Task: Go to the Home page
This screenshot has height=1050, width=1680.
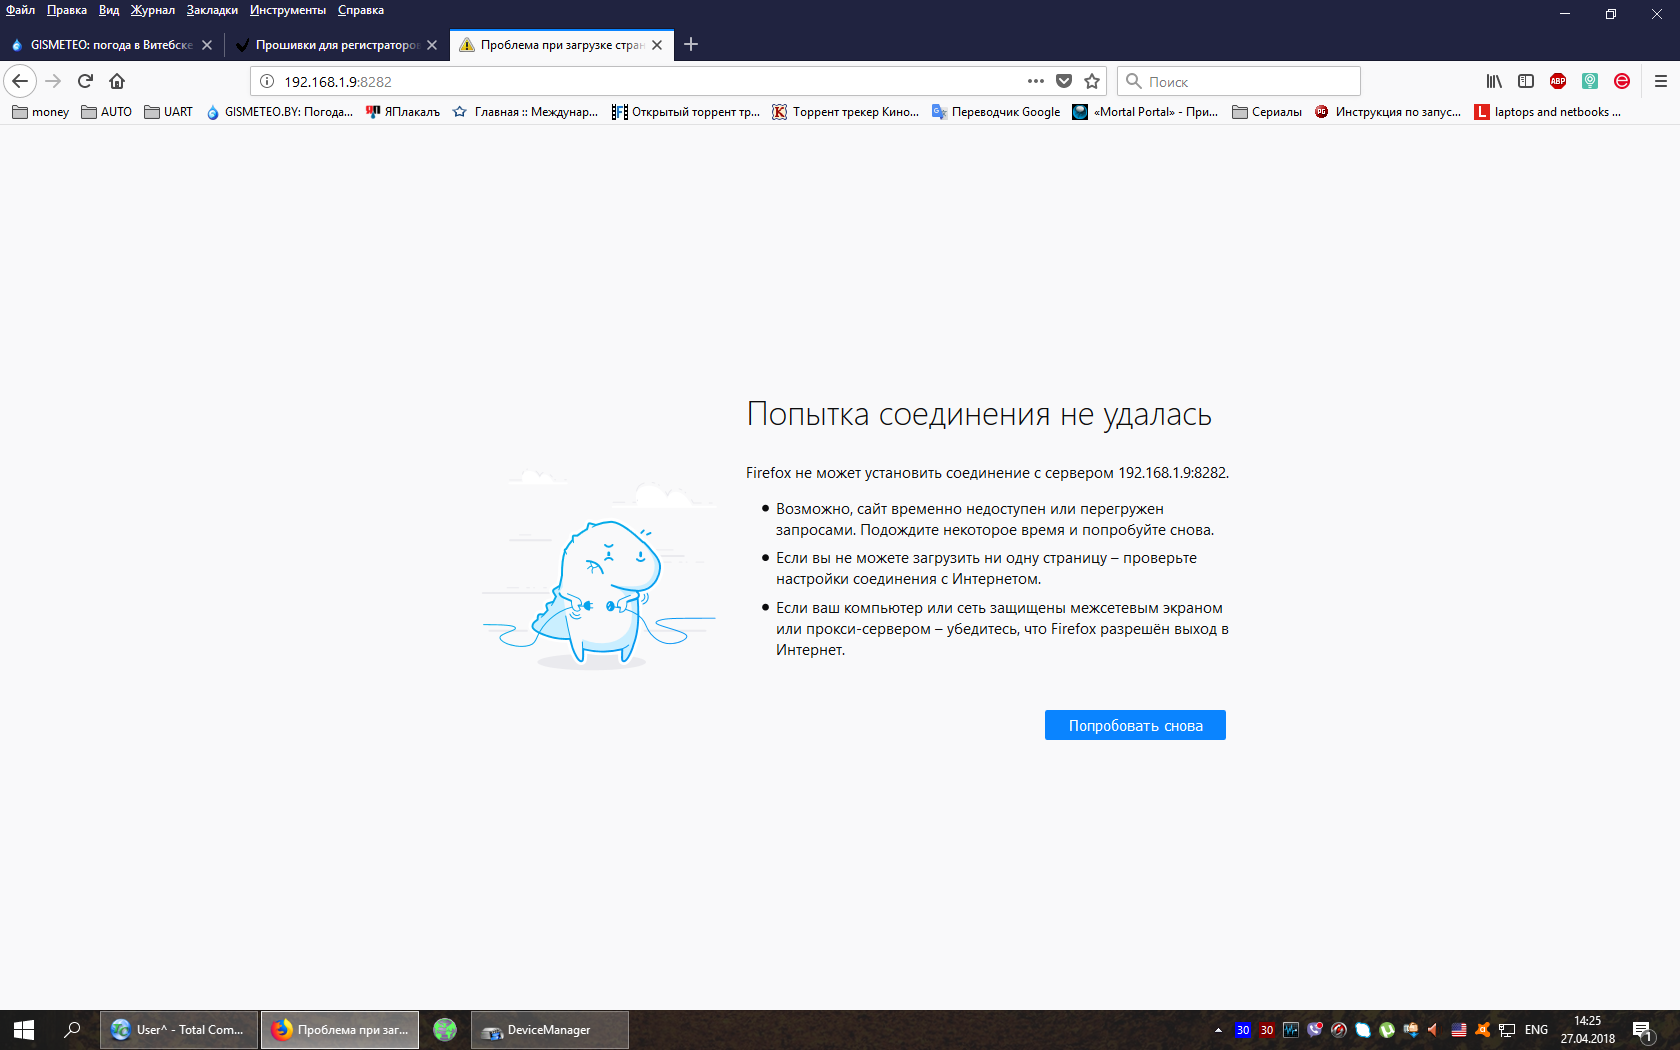Action: point(117,81)
